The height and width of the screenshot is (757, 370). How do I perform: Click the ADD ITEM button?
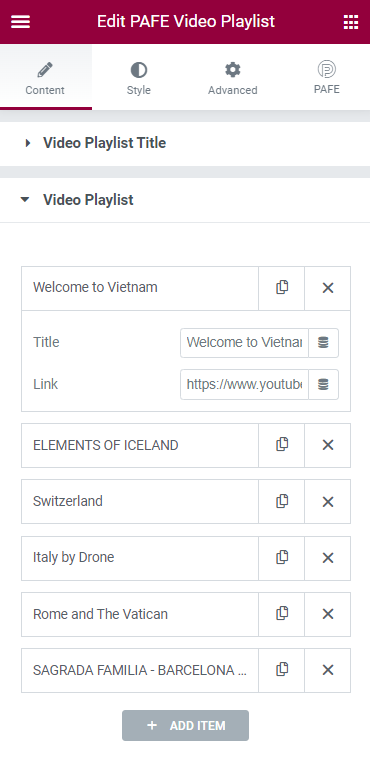(185, 725)
